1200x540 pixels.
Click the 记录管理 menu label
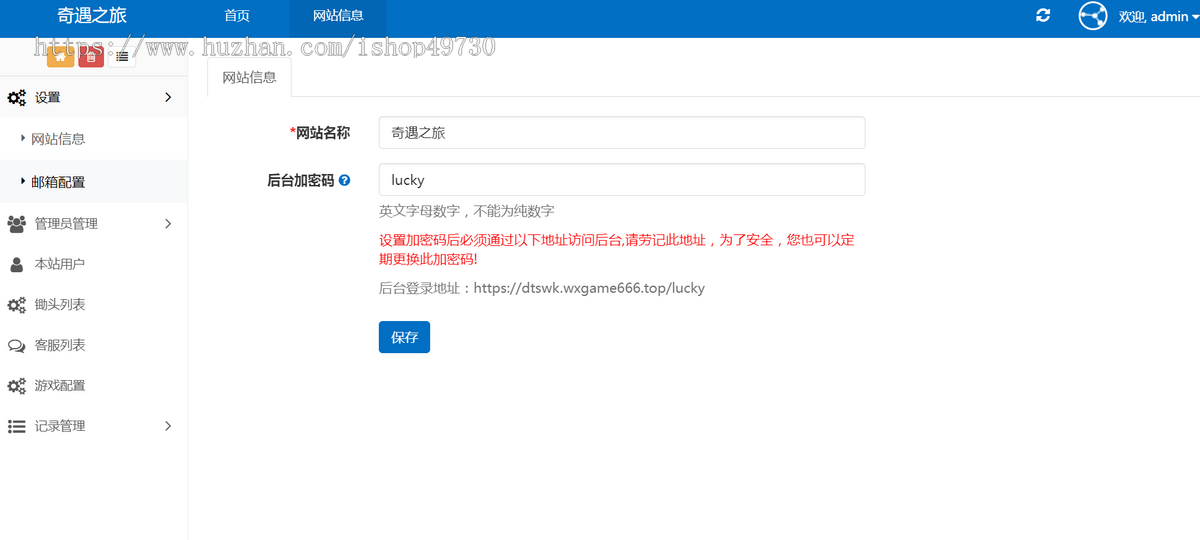pyautogui.click(x=60, y=426)
